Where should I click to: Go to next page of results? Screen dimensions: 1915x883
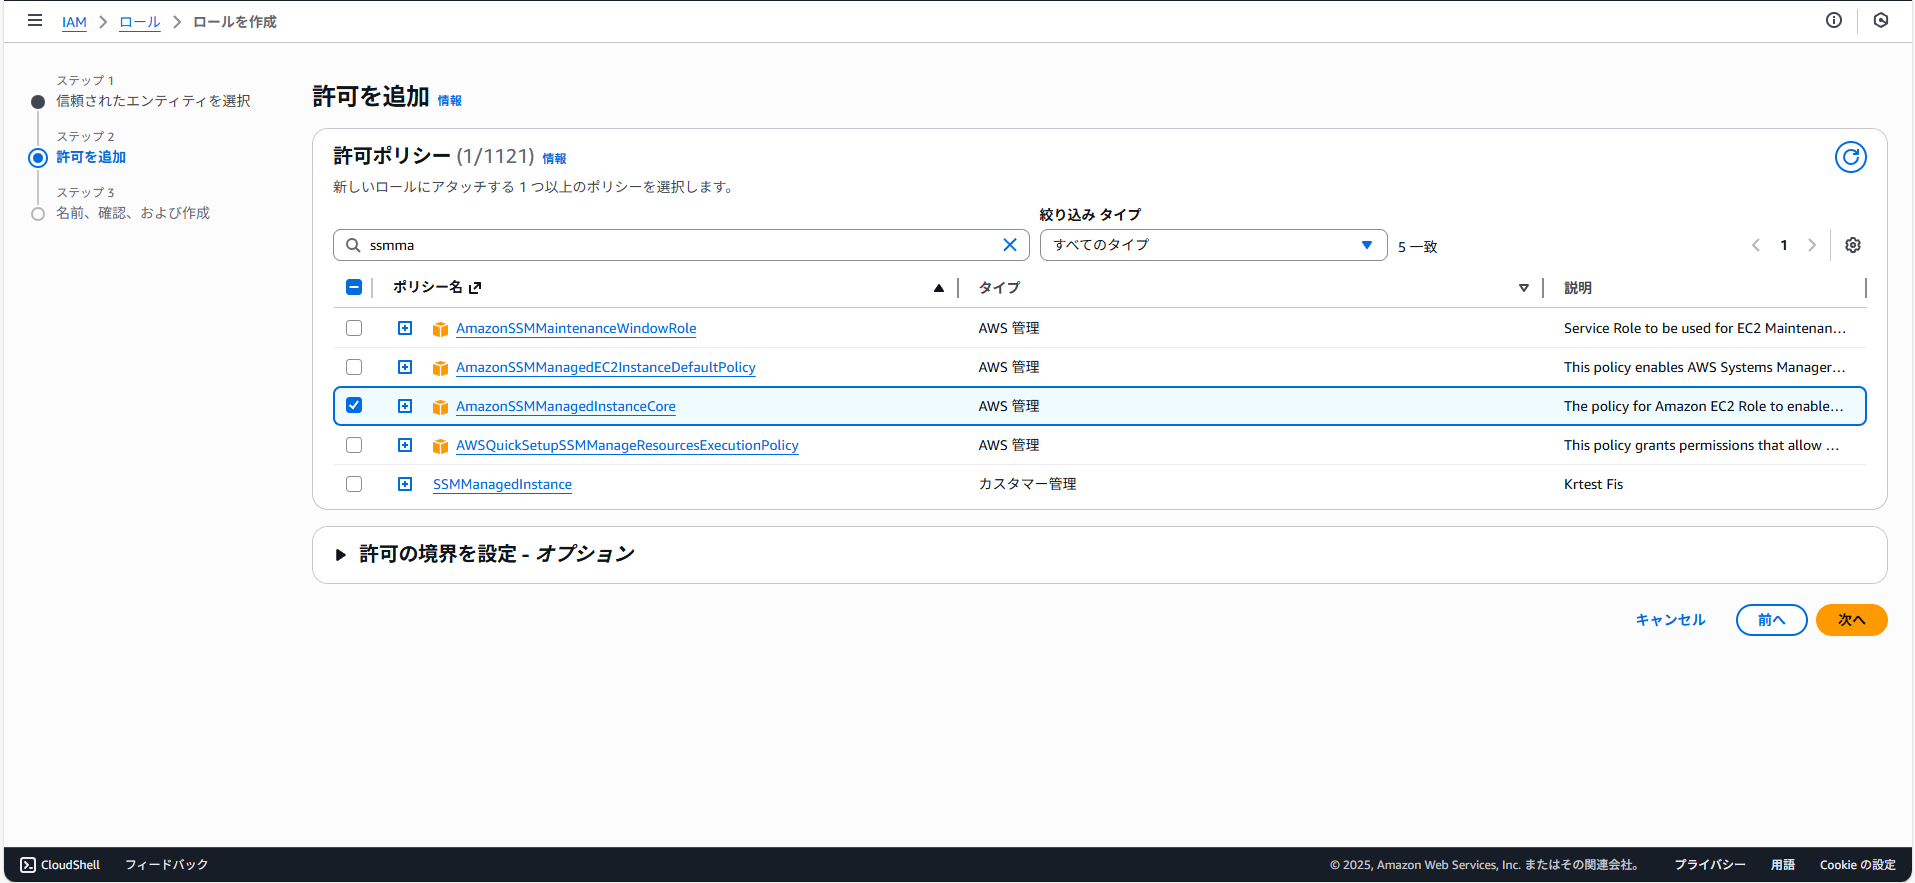click(x=1812, y=245)
